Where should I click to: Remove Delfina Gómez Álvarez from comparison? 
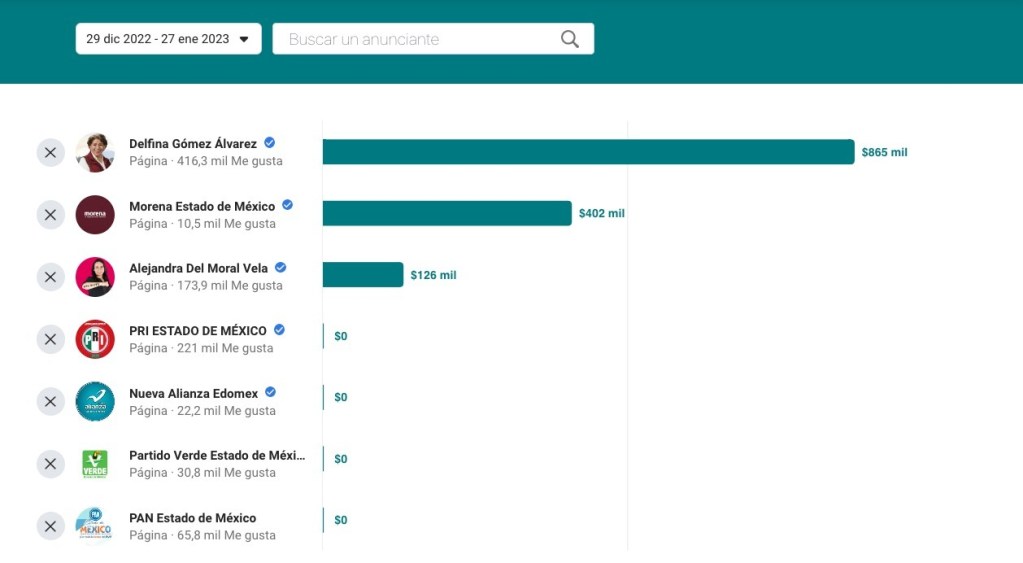pyautogui.click(x=51, y=153)
